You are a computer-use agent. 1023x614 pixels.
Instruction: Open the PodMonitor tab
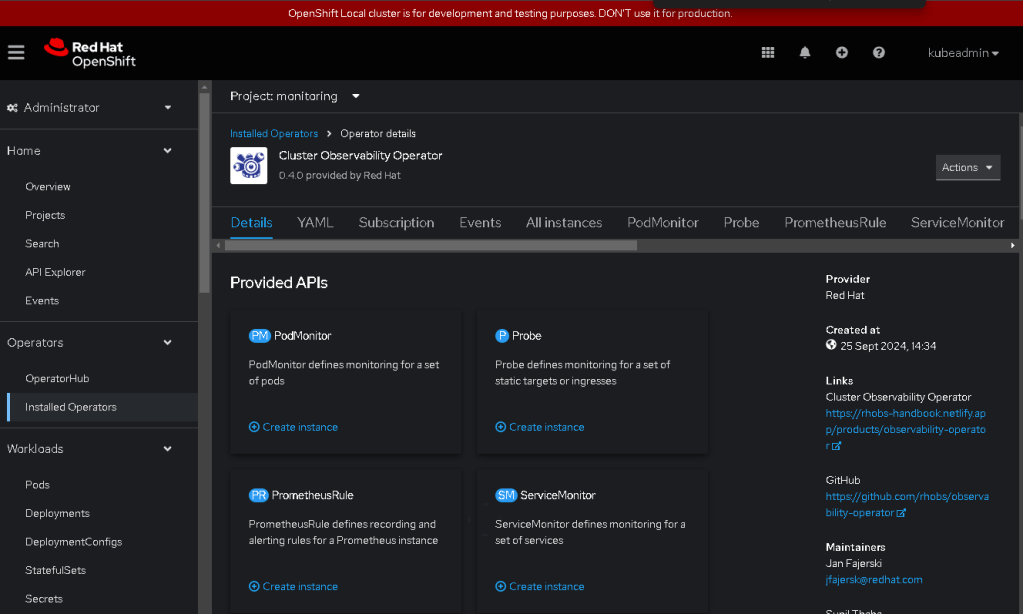[663, 223]
